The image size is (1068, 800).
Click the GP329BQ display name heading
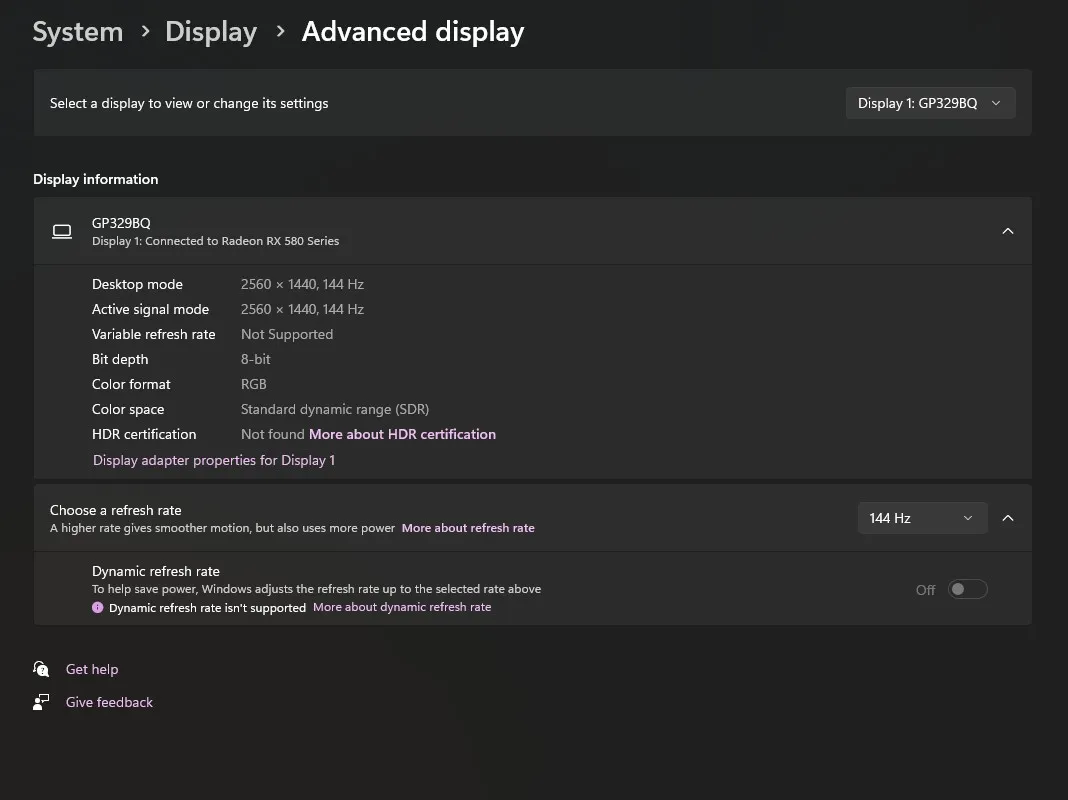121,223
